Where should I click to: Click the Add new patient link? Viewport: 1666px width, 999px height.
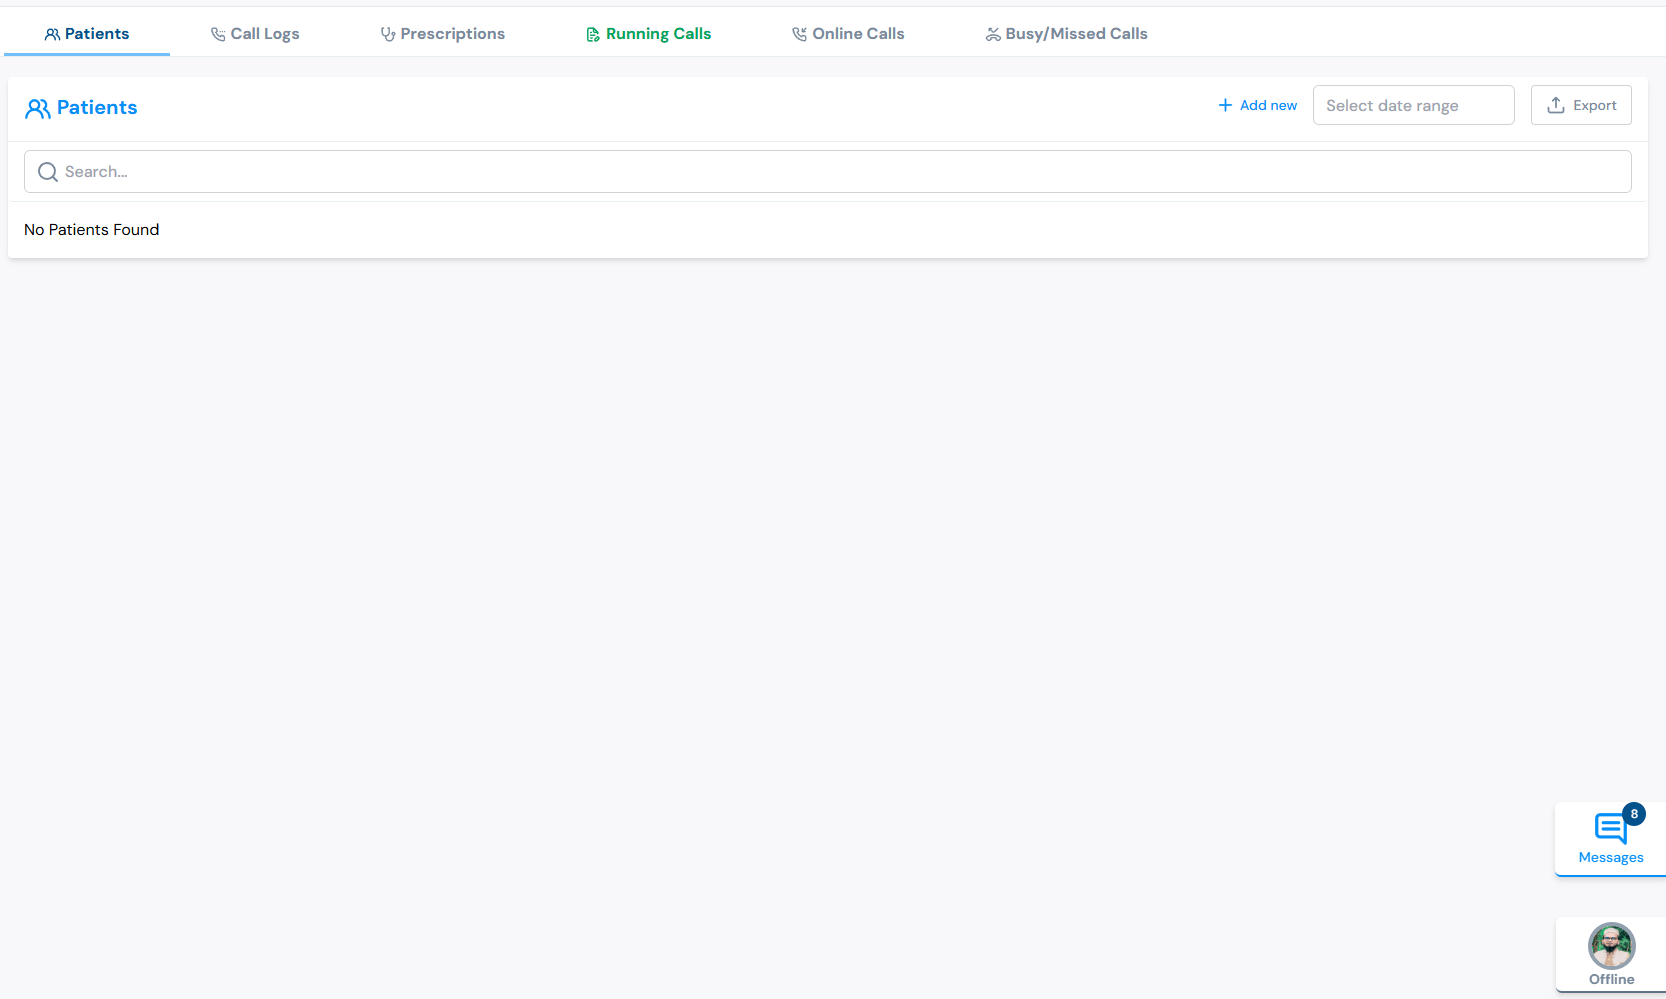point(1258,105)
